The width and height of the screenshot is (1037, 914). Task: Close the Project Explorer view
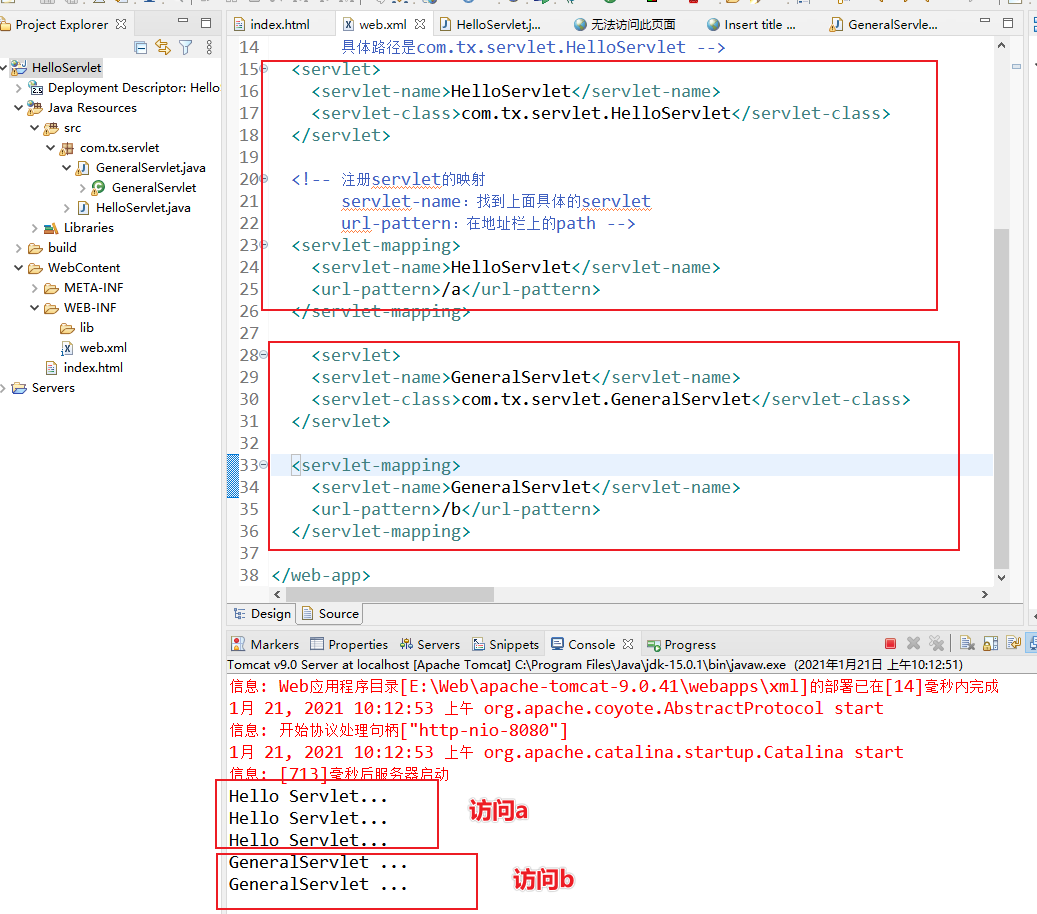[121, 24]
